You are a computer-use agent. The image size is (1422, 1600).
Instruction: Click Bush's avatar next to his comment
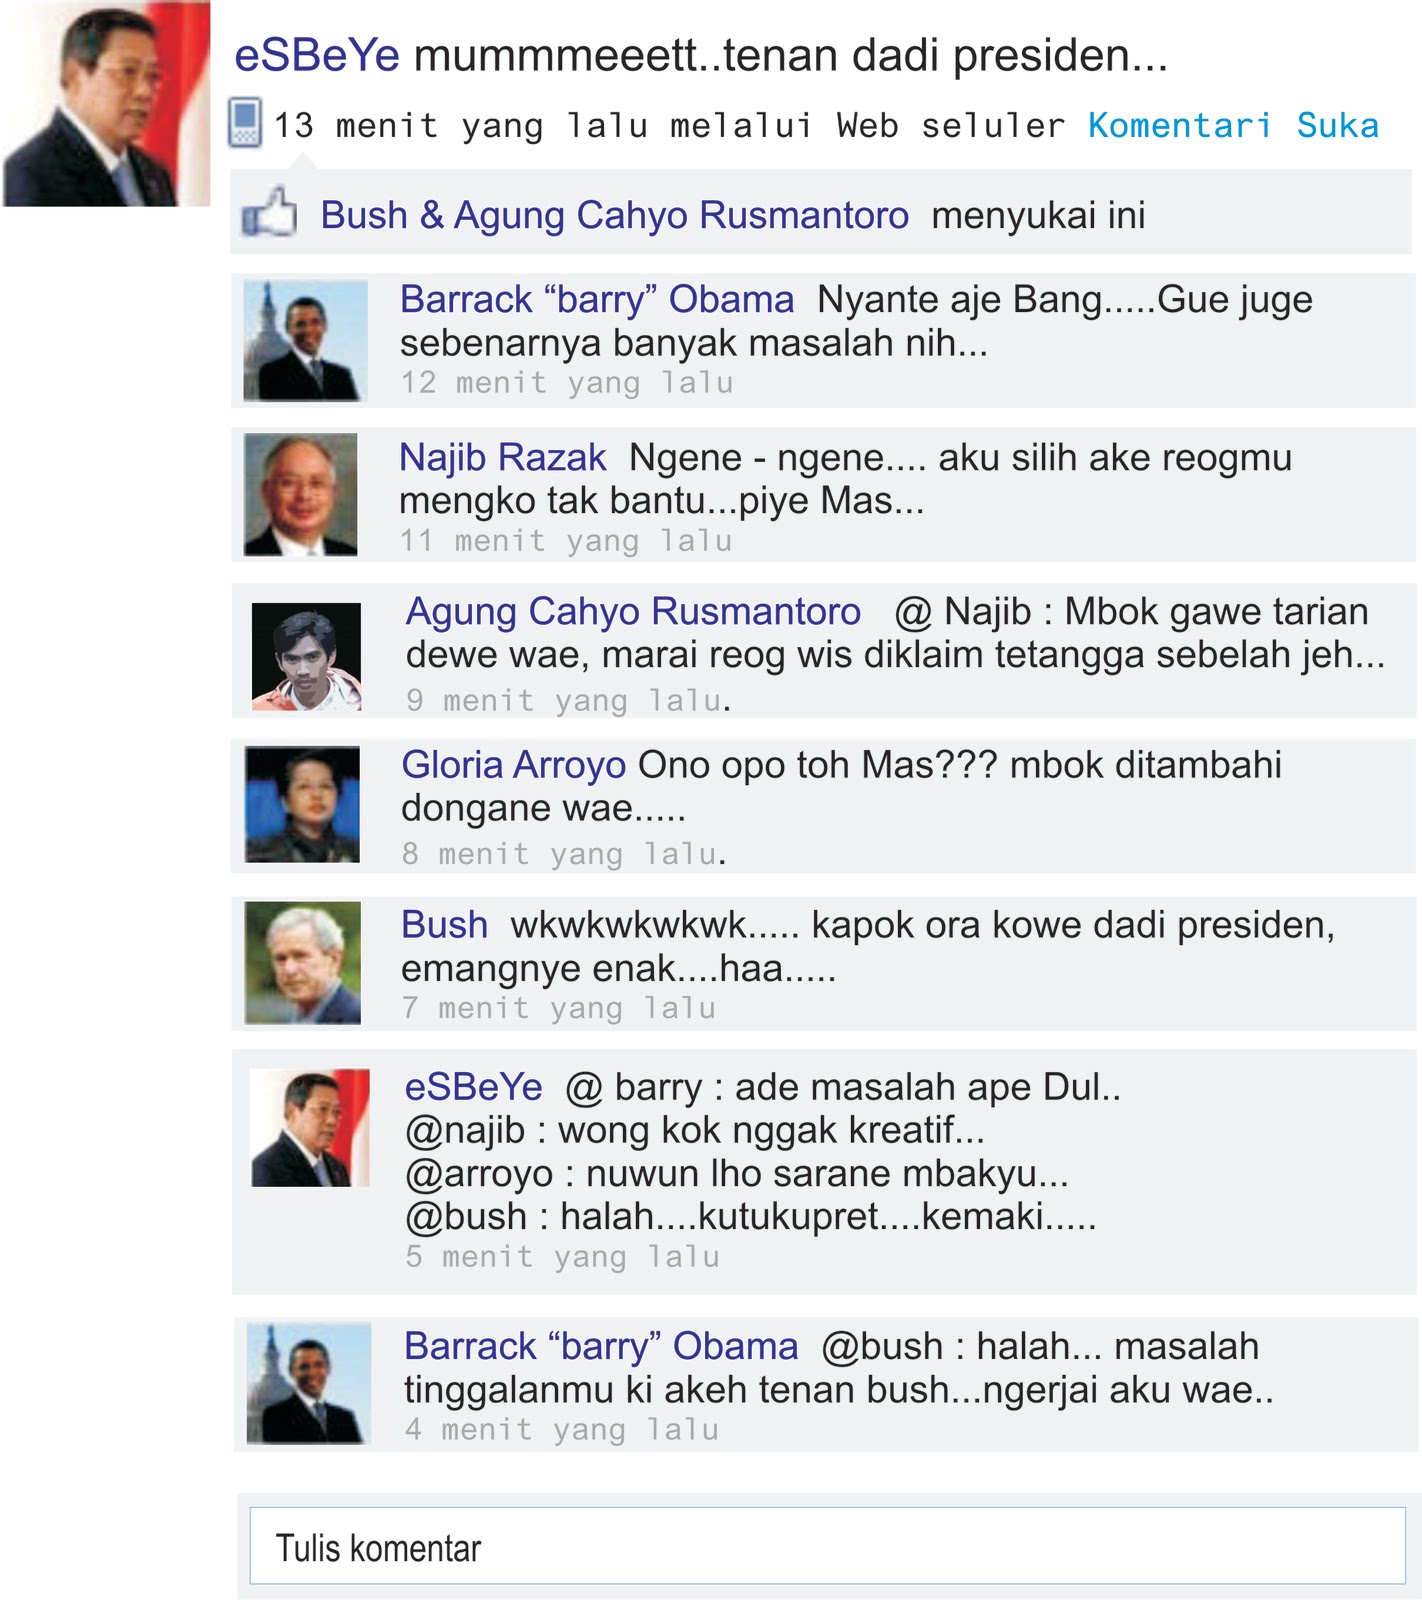(x=303, y=963)
